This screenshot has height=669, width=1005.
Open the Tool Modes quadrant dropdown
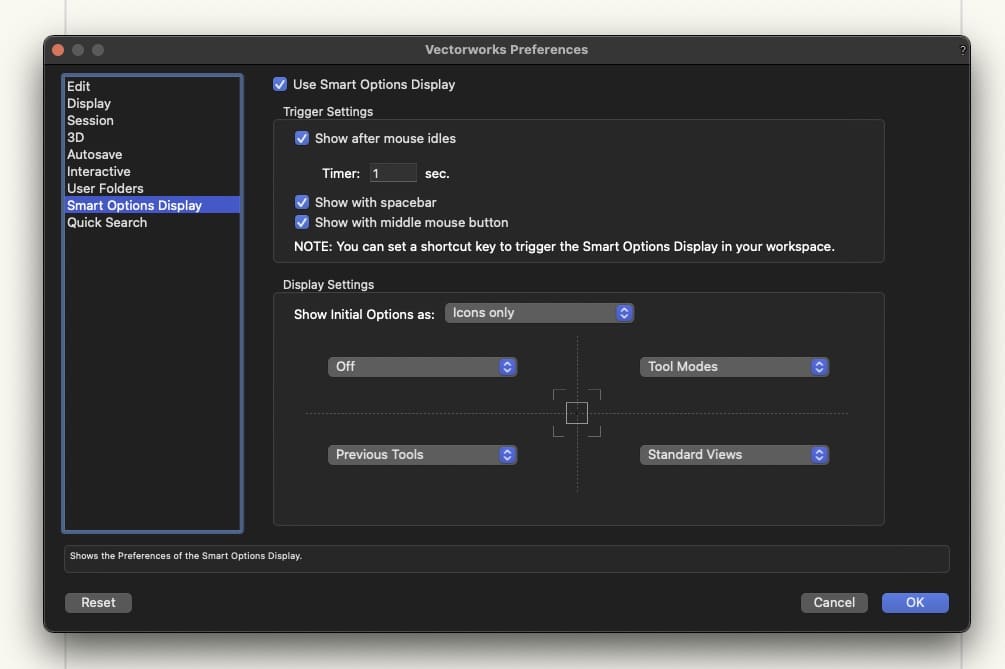pyautogui.click(x=735, y=367)
